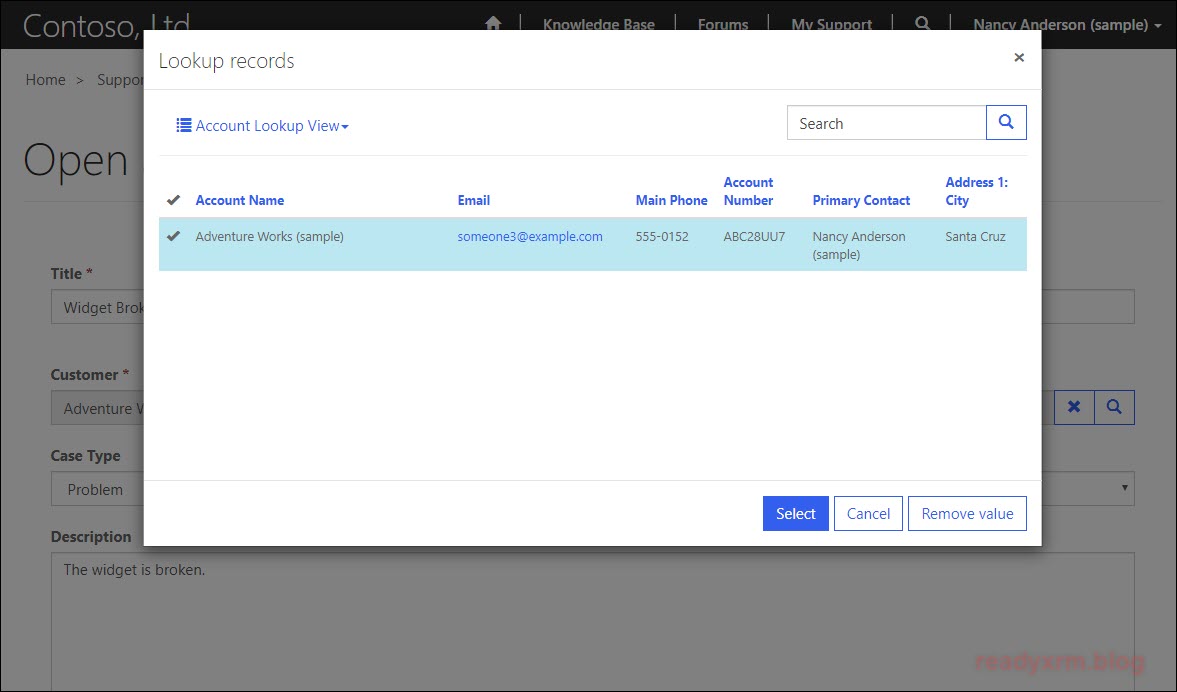Screen dimensions: 1177x692
Task: Toggle the Adventure Works row checkmark
Action: (174, 237)
